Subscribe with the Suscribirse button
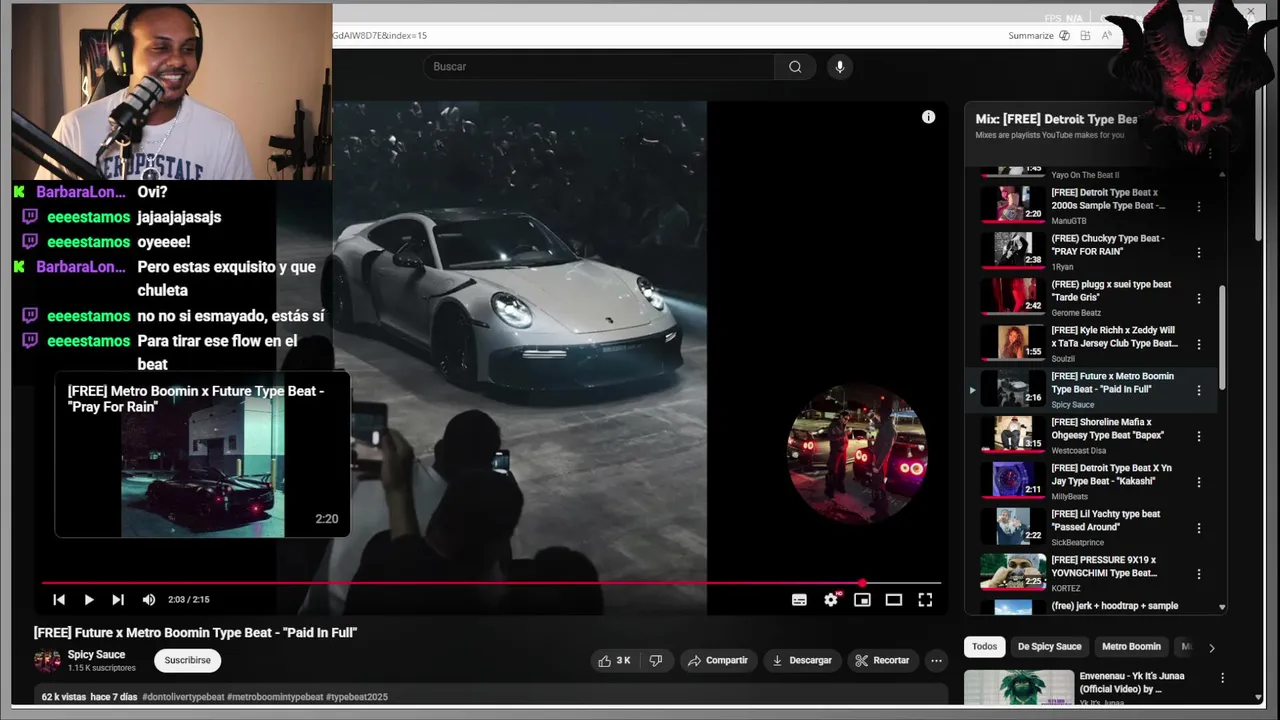Screen dimensions: 1280x720 (187, 660)
